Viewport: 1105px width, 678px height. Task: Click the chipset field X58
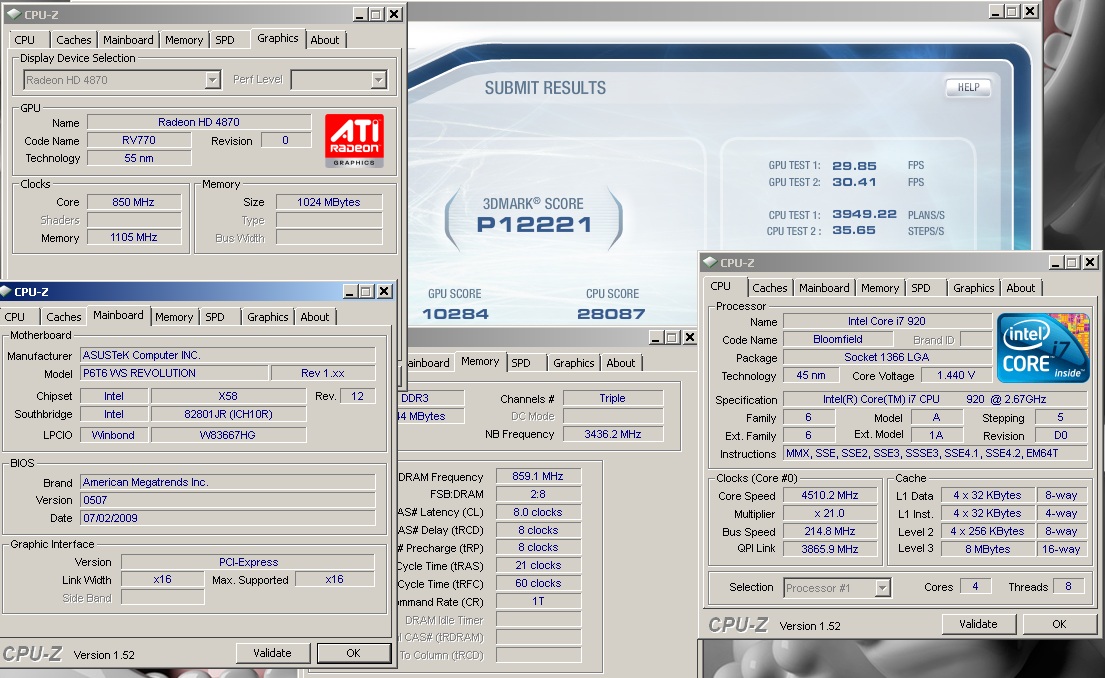[228, 396]
